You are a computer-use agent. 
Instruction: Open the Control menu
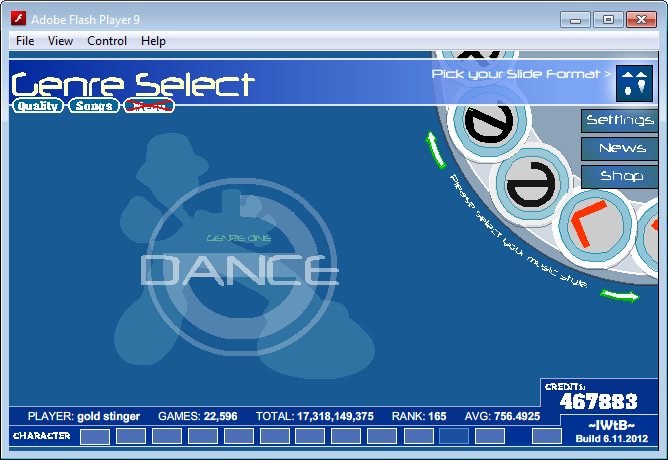pyautogui.click(x=107, y=41)
